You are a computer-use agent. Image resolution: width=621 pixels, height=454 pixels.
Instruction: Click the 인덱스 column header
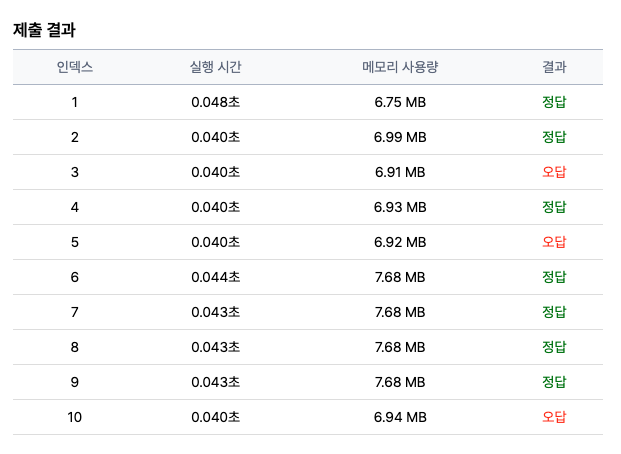(x=75, y=67)
